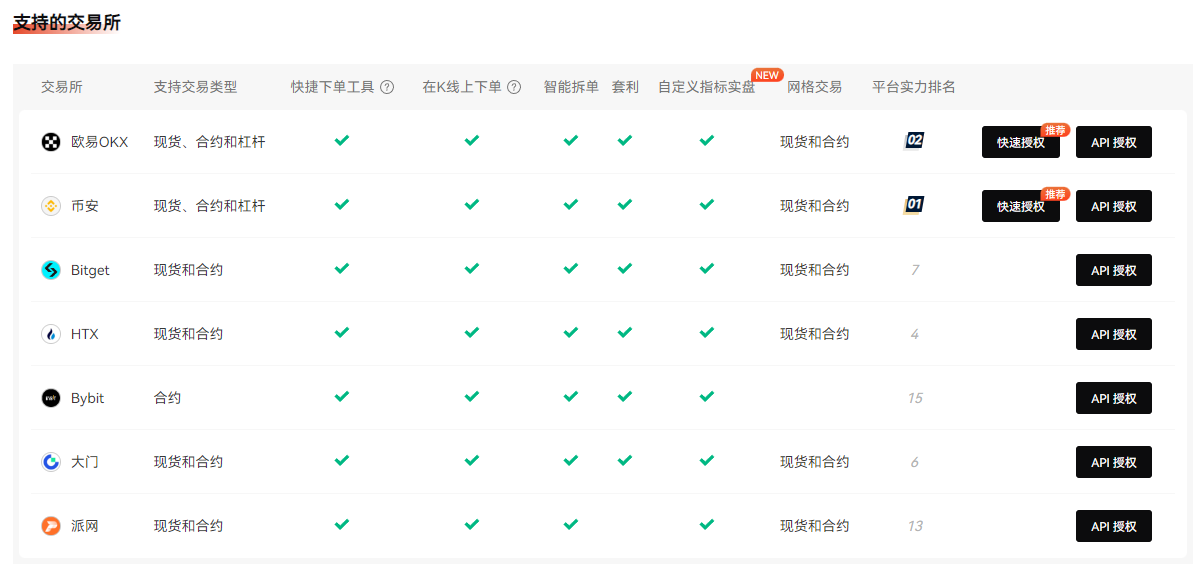
Task: Click rank number 7 in Bitget row
Action: point(915,270)
